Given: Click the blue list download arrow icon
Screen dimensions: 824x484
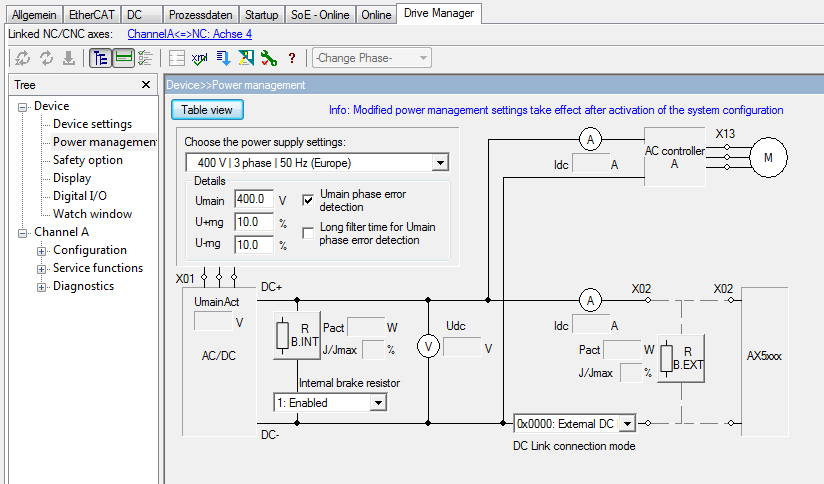Looking at the screenshot, I should 223,58.
